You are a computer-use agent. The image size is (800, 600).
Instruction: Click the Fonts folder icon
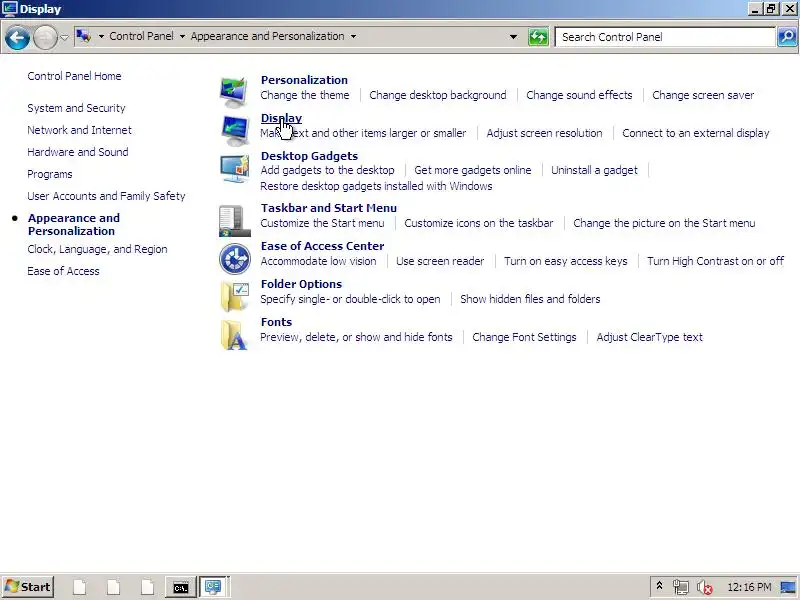pyautogui.click(x=234, y=335)
